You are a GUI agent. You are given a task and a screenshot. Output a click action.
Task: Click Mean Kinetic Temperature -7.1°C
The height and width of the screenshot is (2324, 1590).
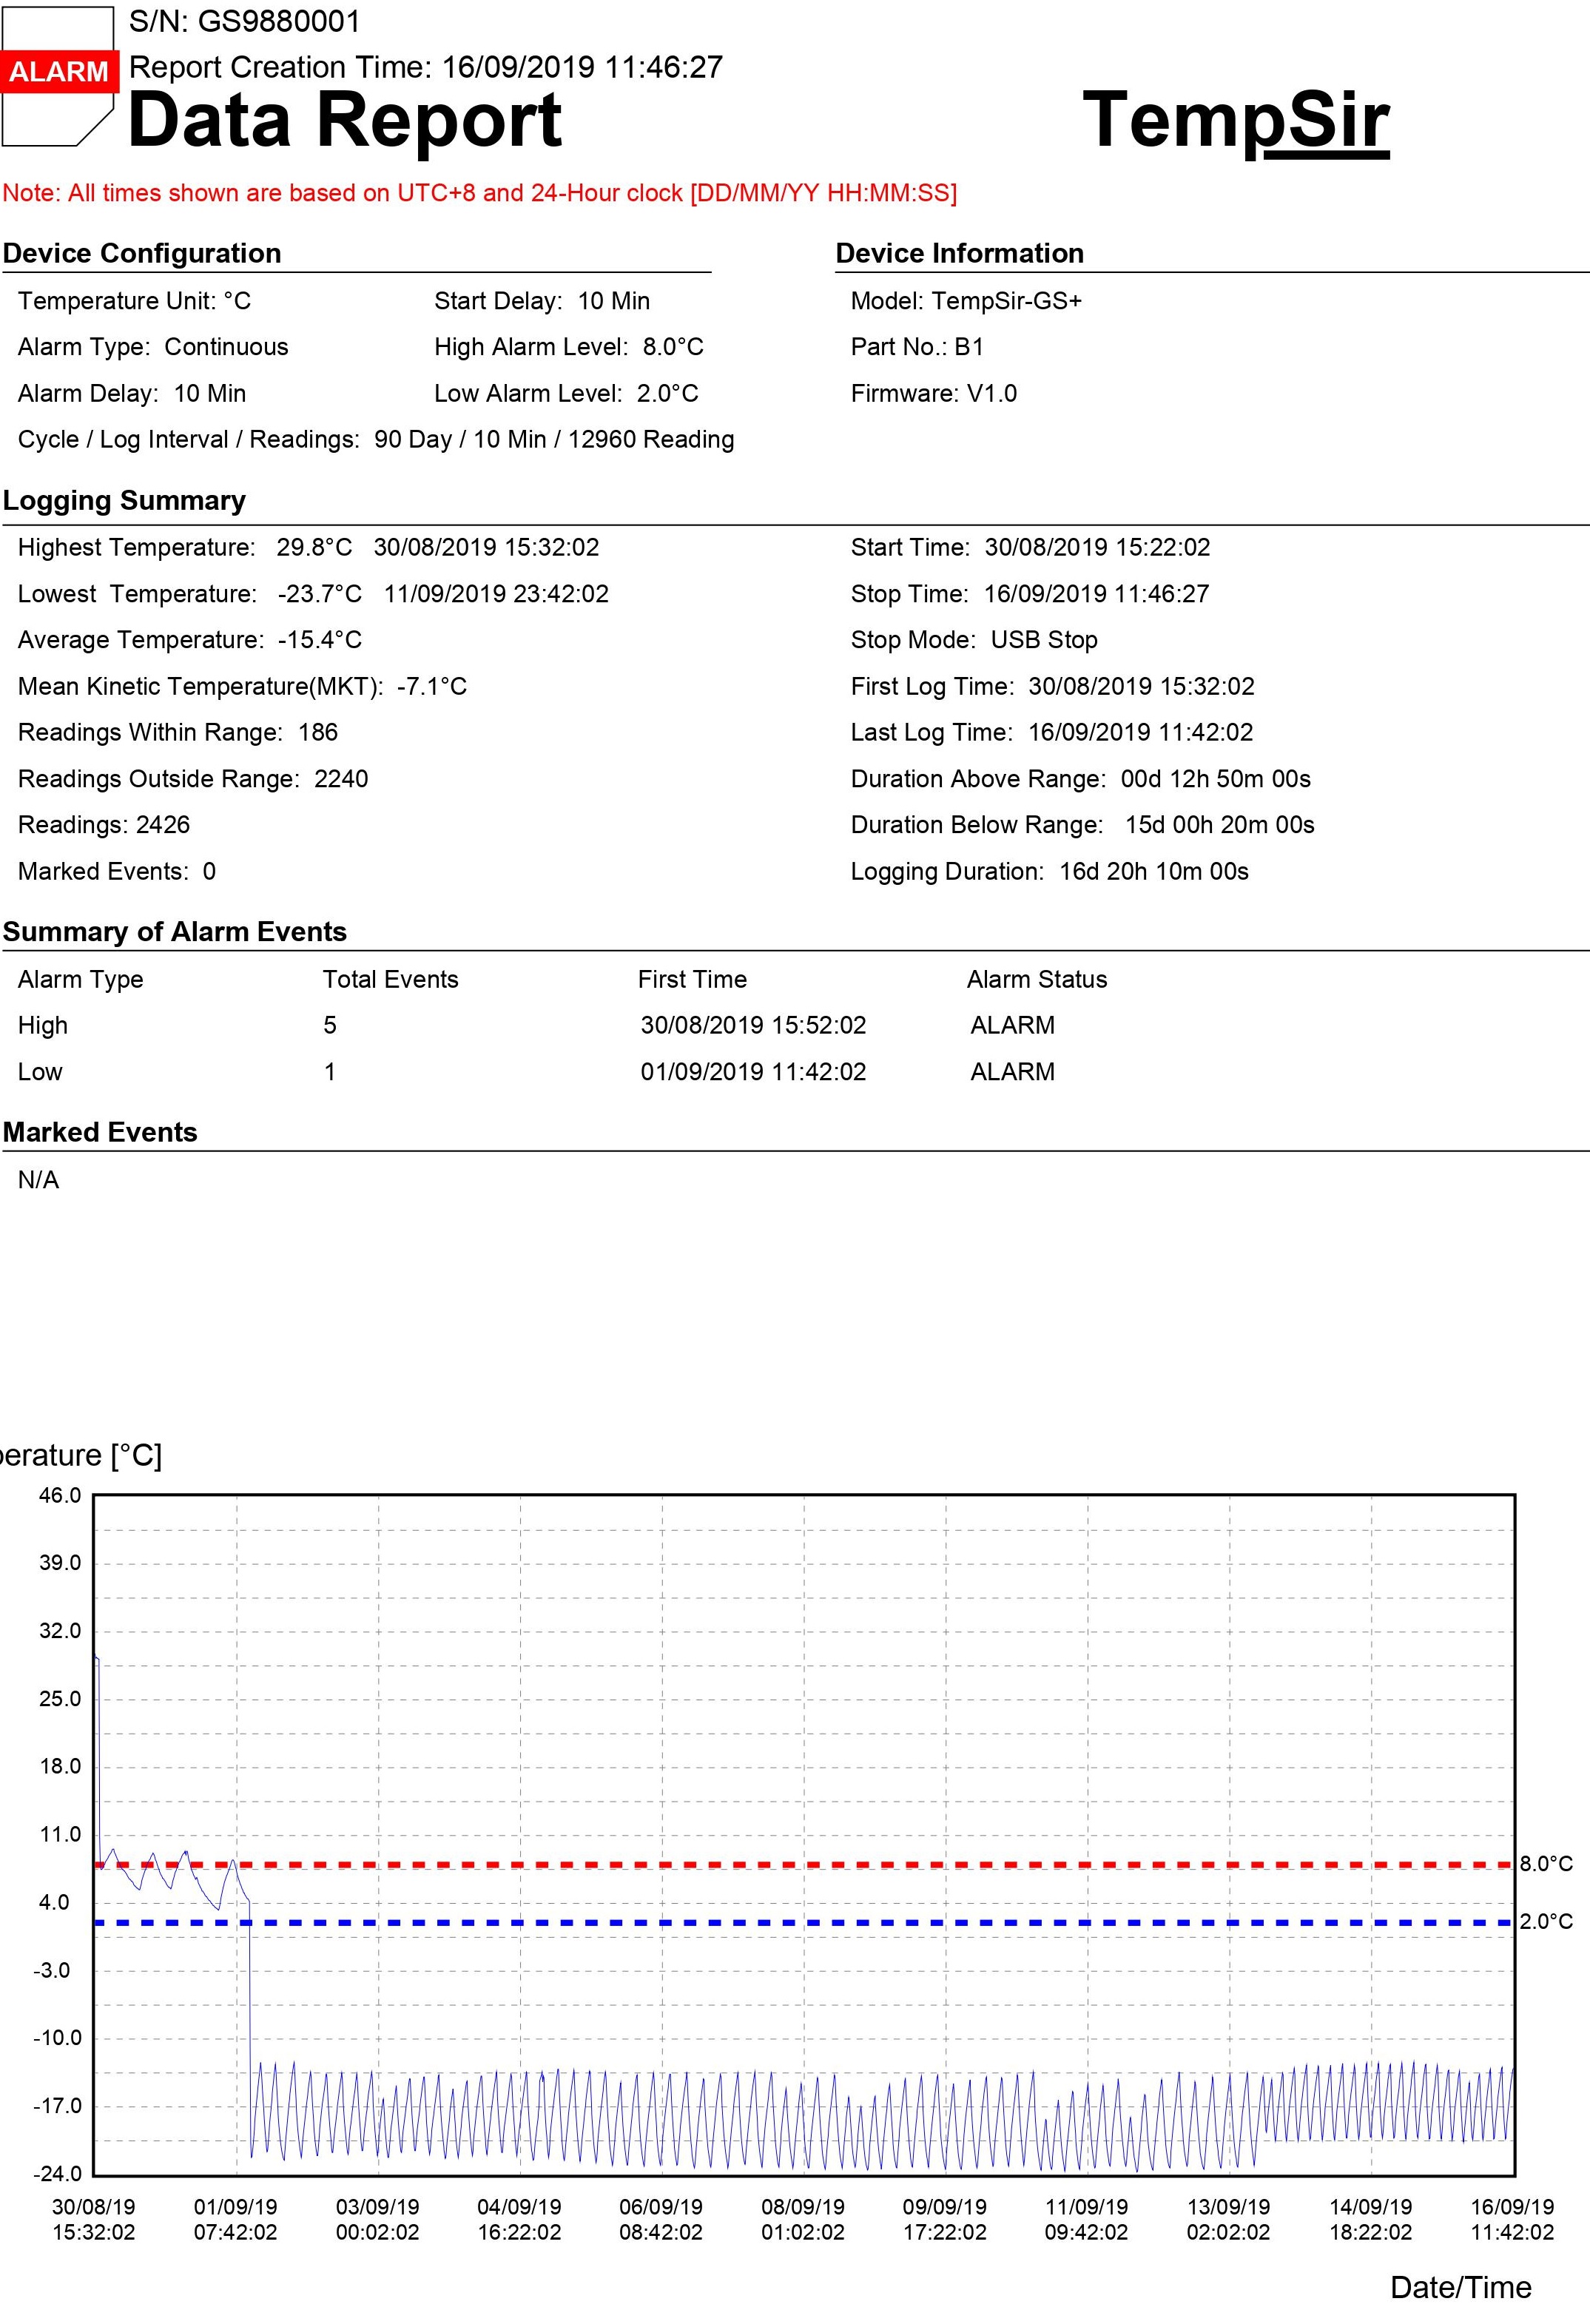(242, 686)
